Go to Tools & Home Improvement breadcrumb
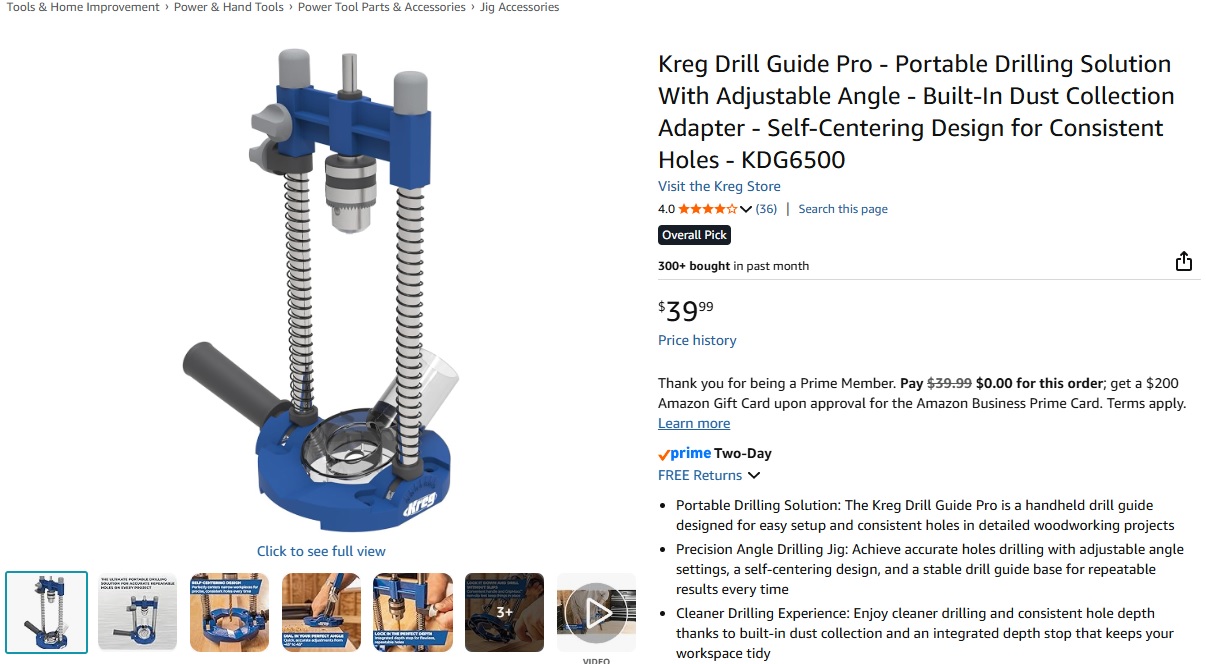 [83, 7]
